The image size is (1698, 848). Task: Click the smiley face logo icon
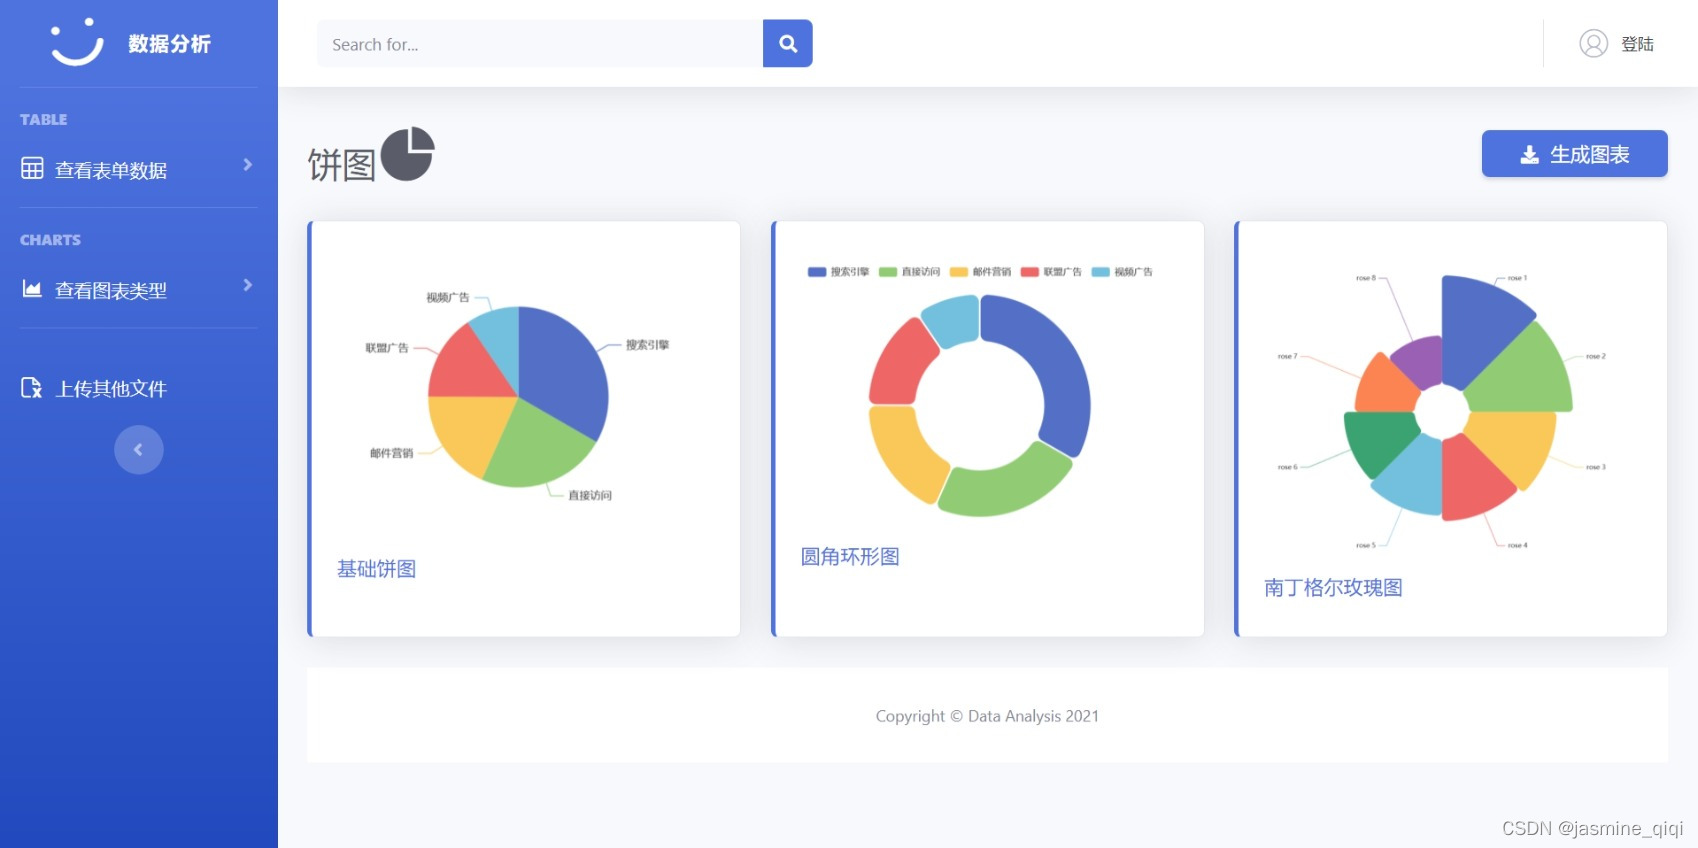pos(77,42)
